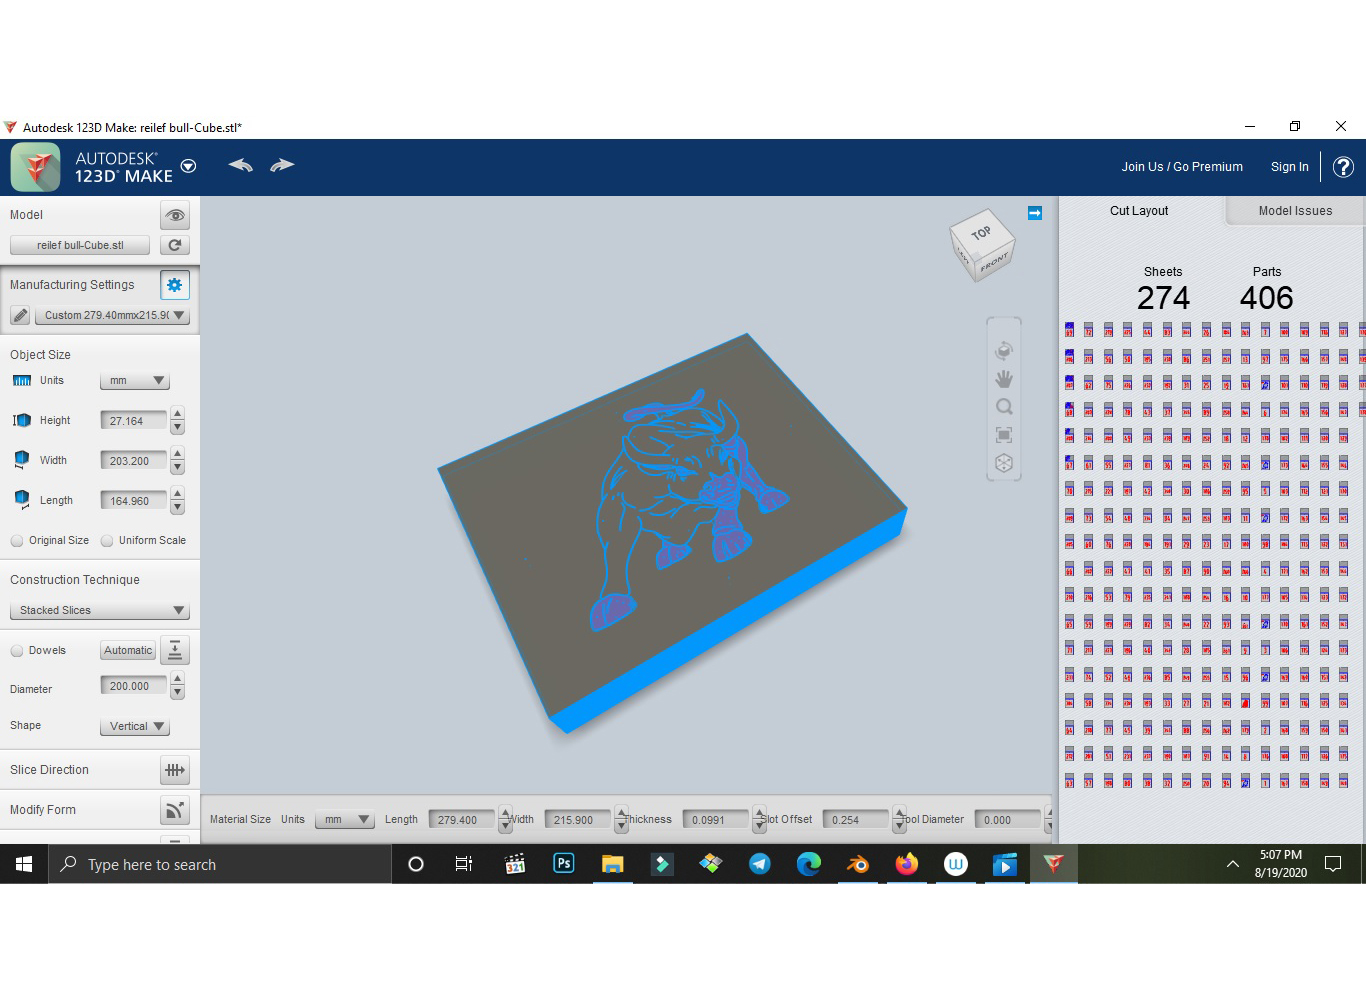The height and width of the screenshot is (1000, 1366).
Task: Click the Tool Diameter field
Action: [1007, 820]
